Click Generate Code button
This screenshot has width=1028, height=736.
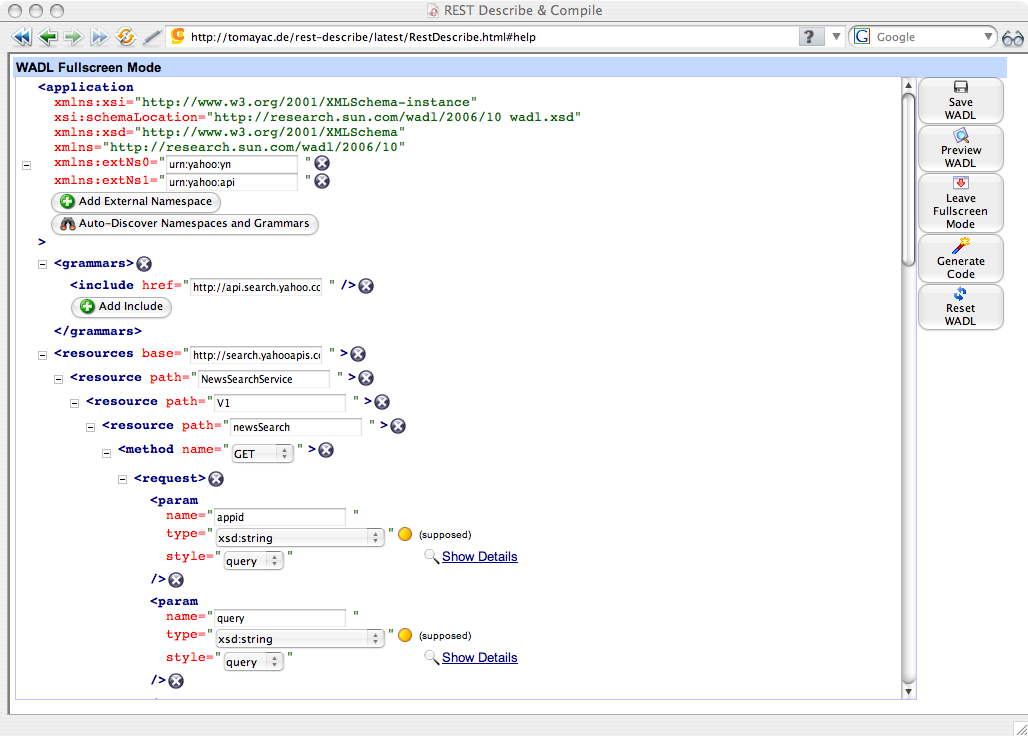click(960, 258)
